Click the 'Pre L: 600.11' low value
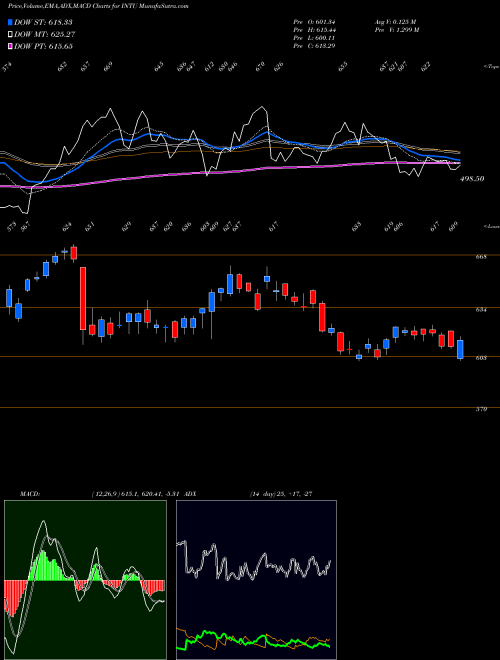 314,37
